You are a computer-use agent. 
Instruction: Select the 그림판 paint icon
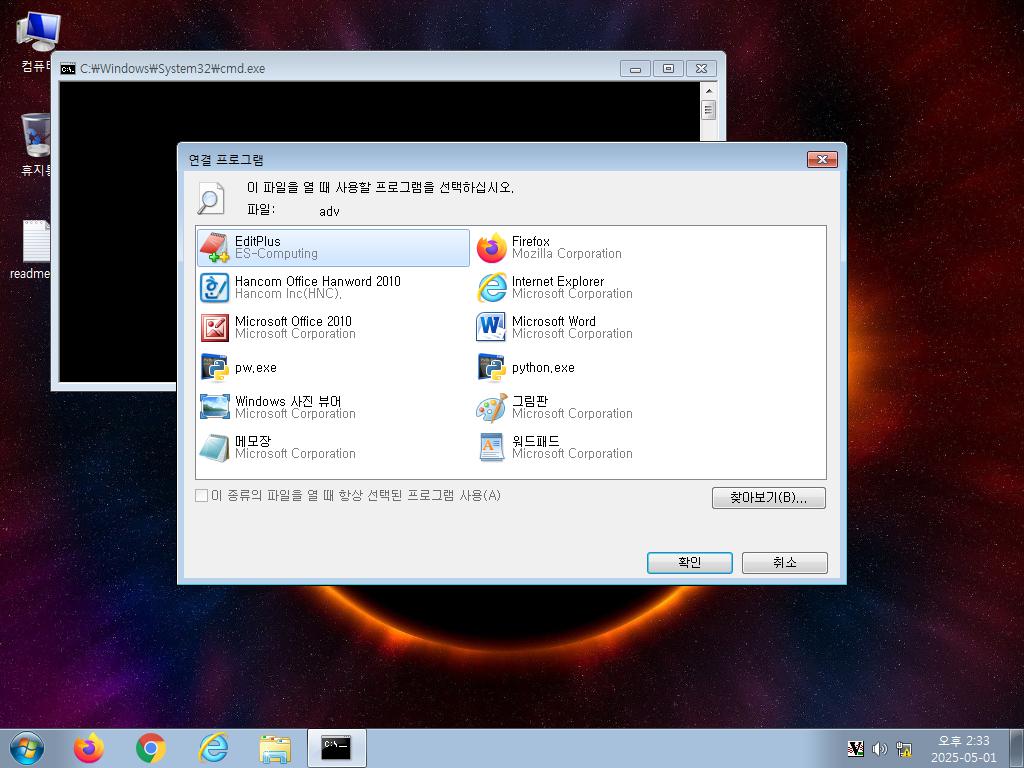coord(492,408)
